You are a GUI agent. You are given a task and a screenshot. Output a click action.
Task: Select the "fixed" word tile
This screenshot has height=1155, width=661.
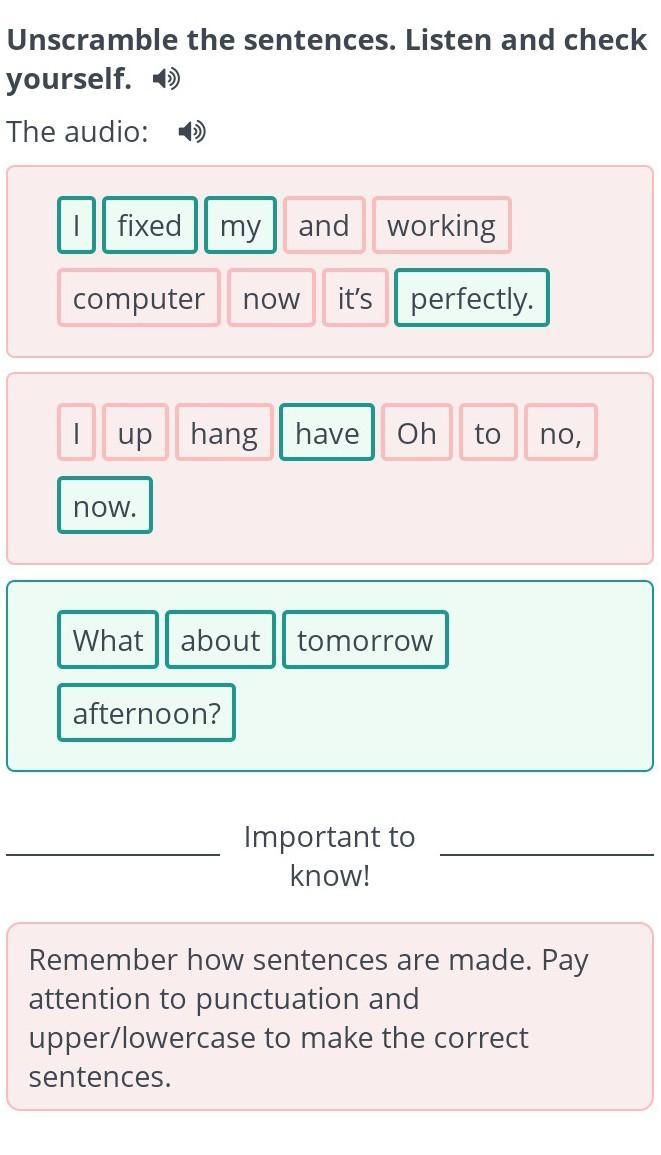150,226
